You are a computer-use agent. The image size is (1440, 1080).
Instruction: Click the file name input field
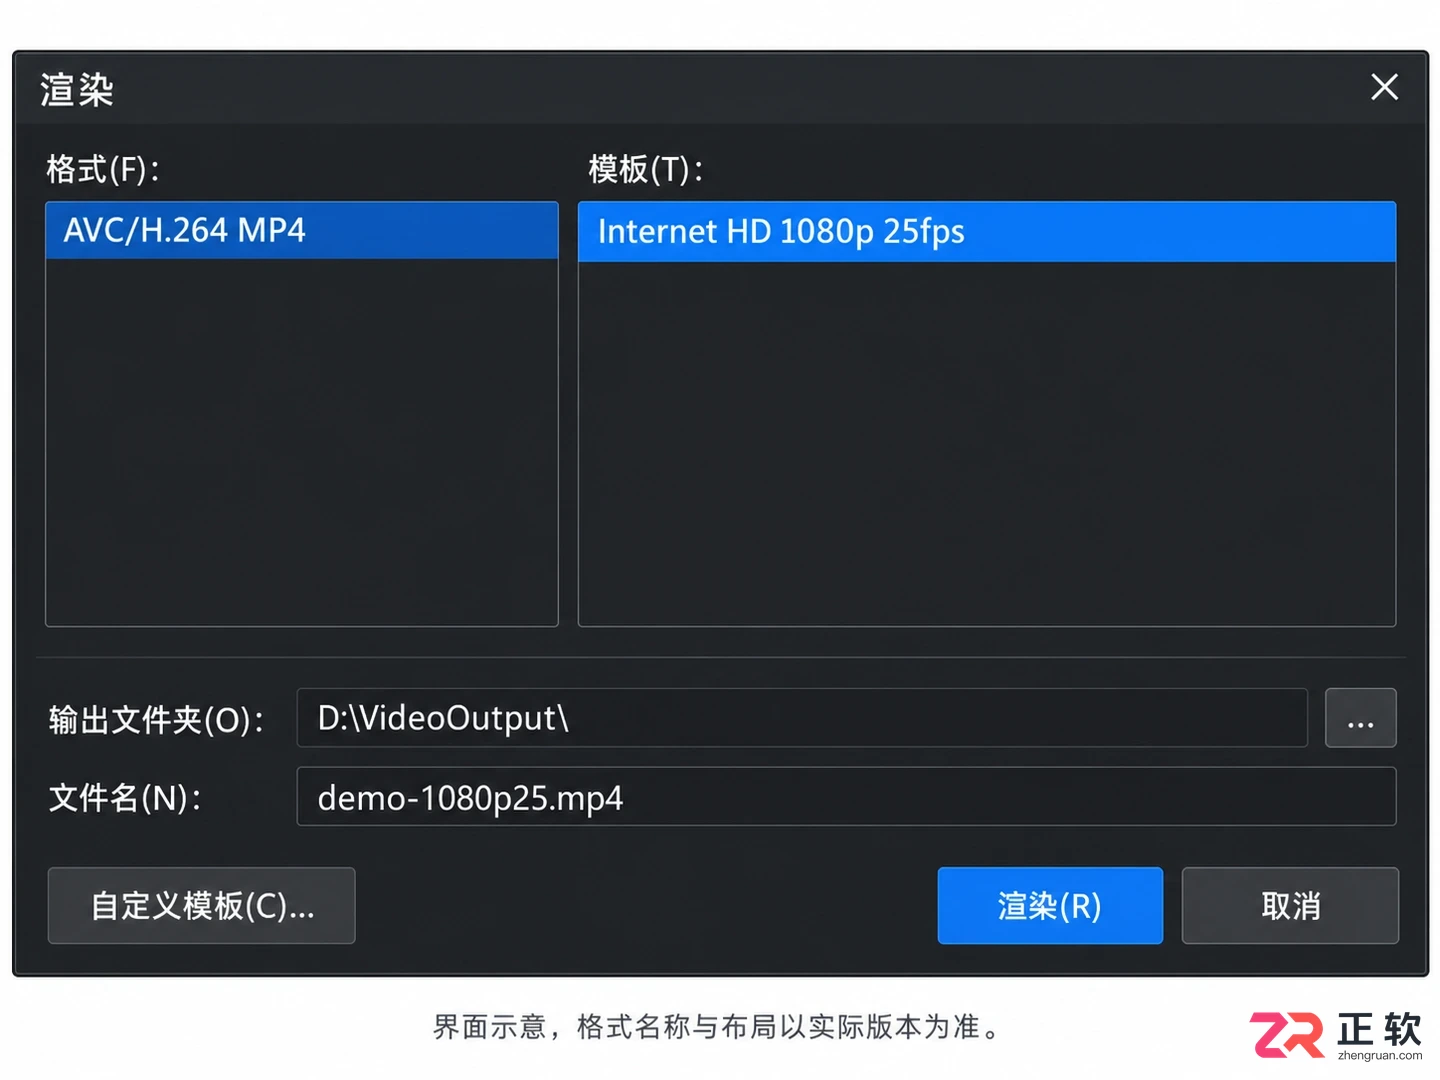(x=846, y=797)
